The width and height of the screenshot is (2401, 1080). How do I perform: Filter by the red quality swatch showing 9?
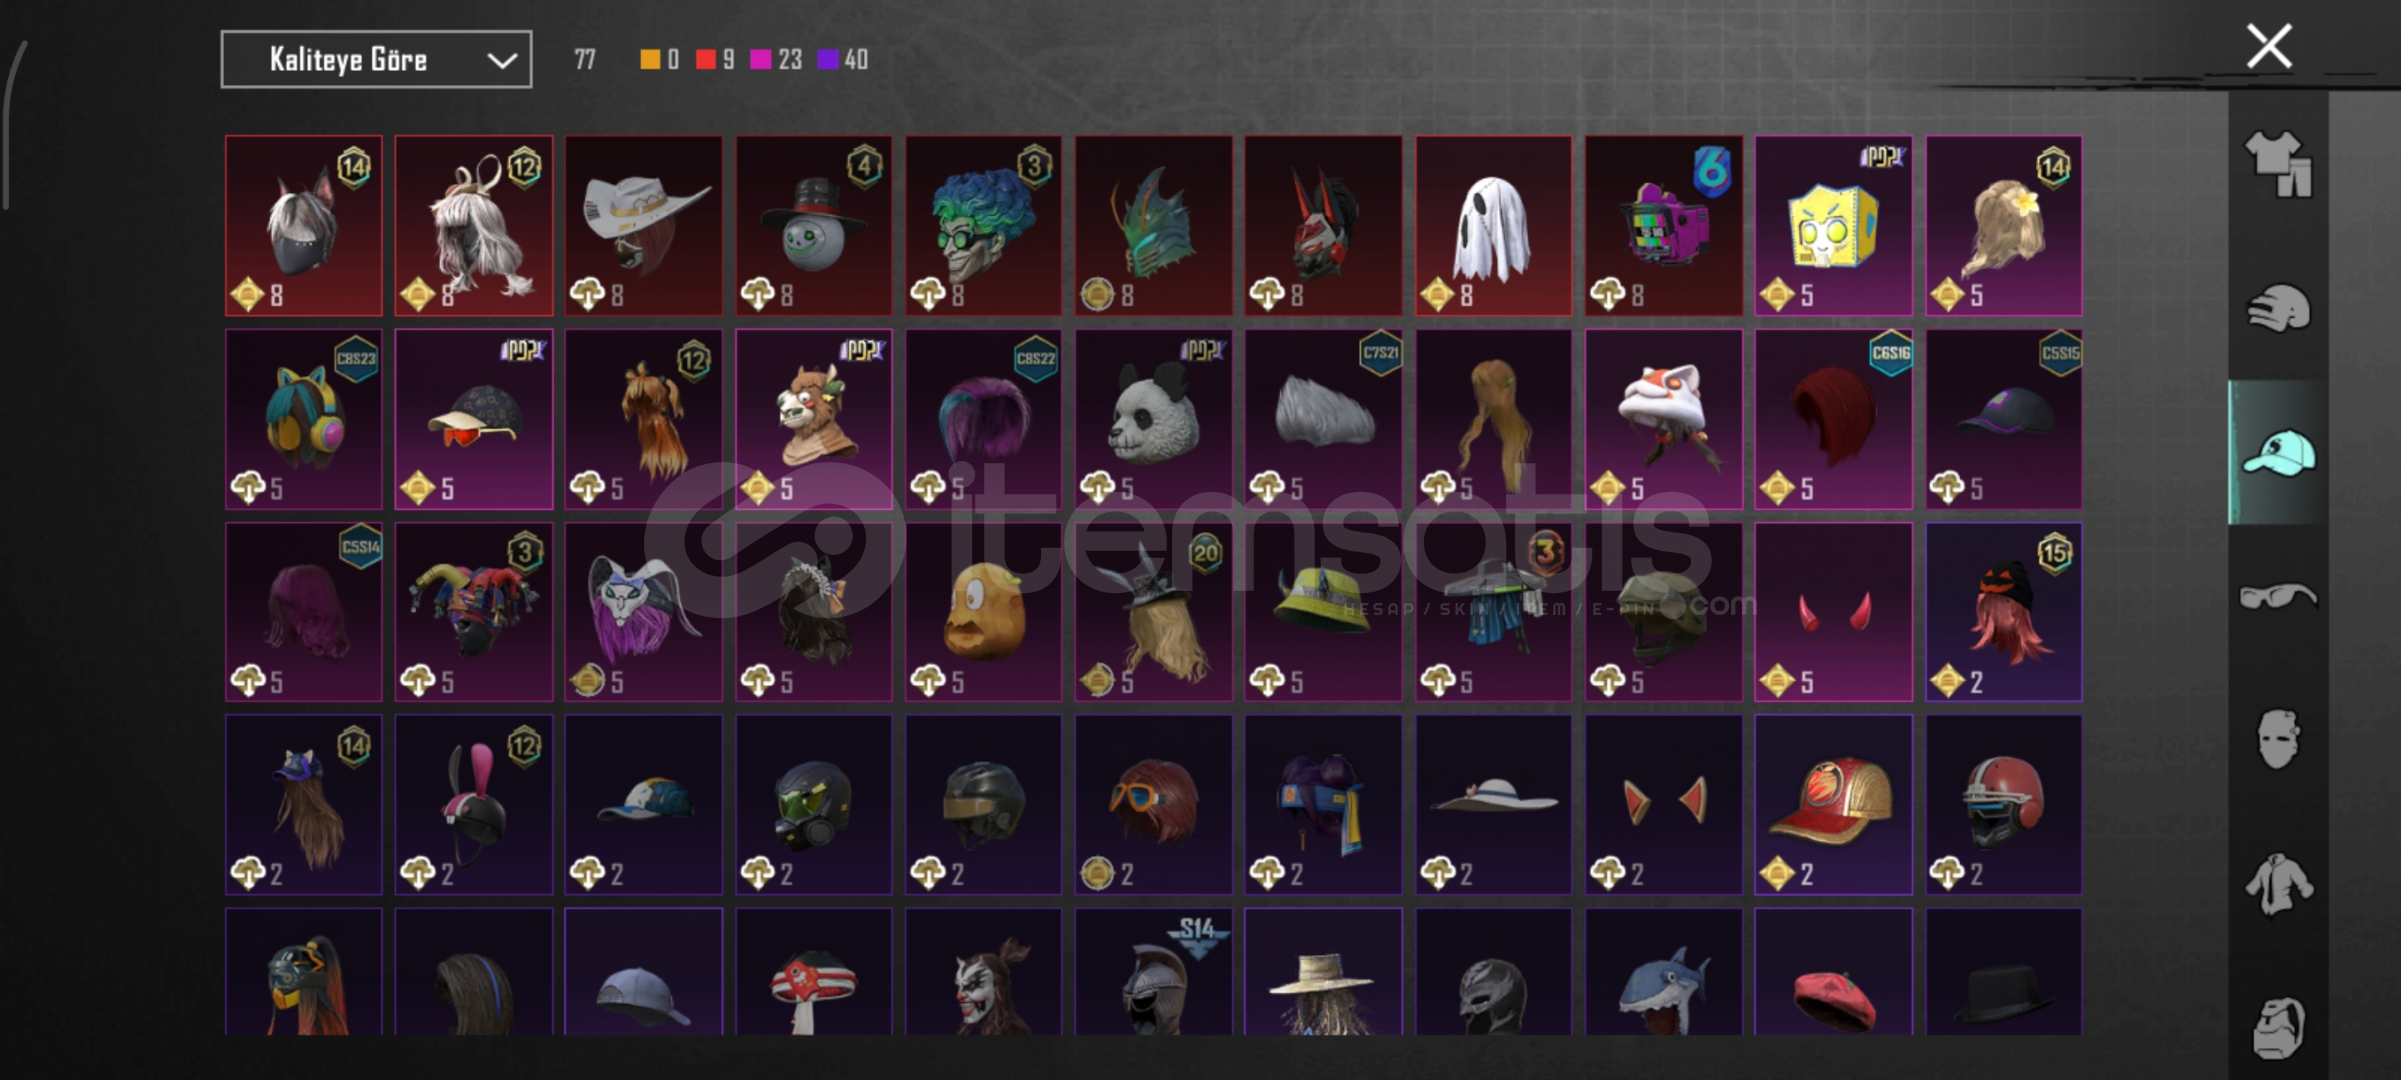click(x=715, y=60)
